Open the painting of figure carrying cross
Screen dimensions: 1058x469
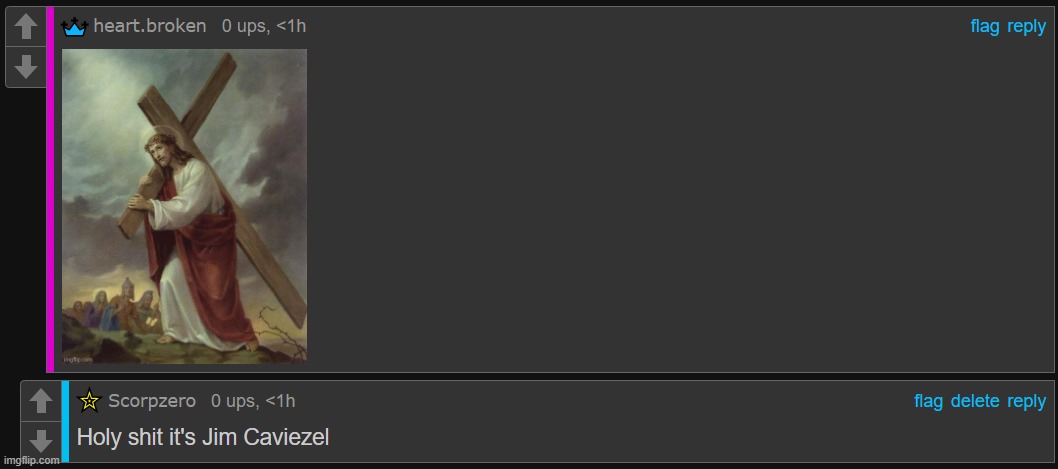[x=184, y=206]
